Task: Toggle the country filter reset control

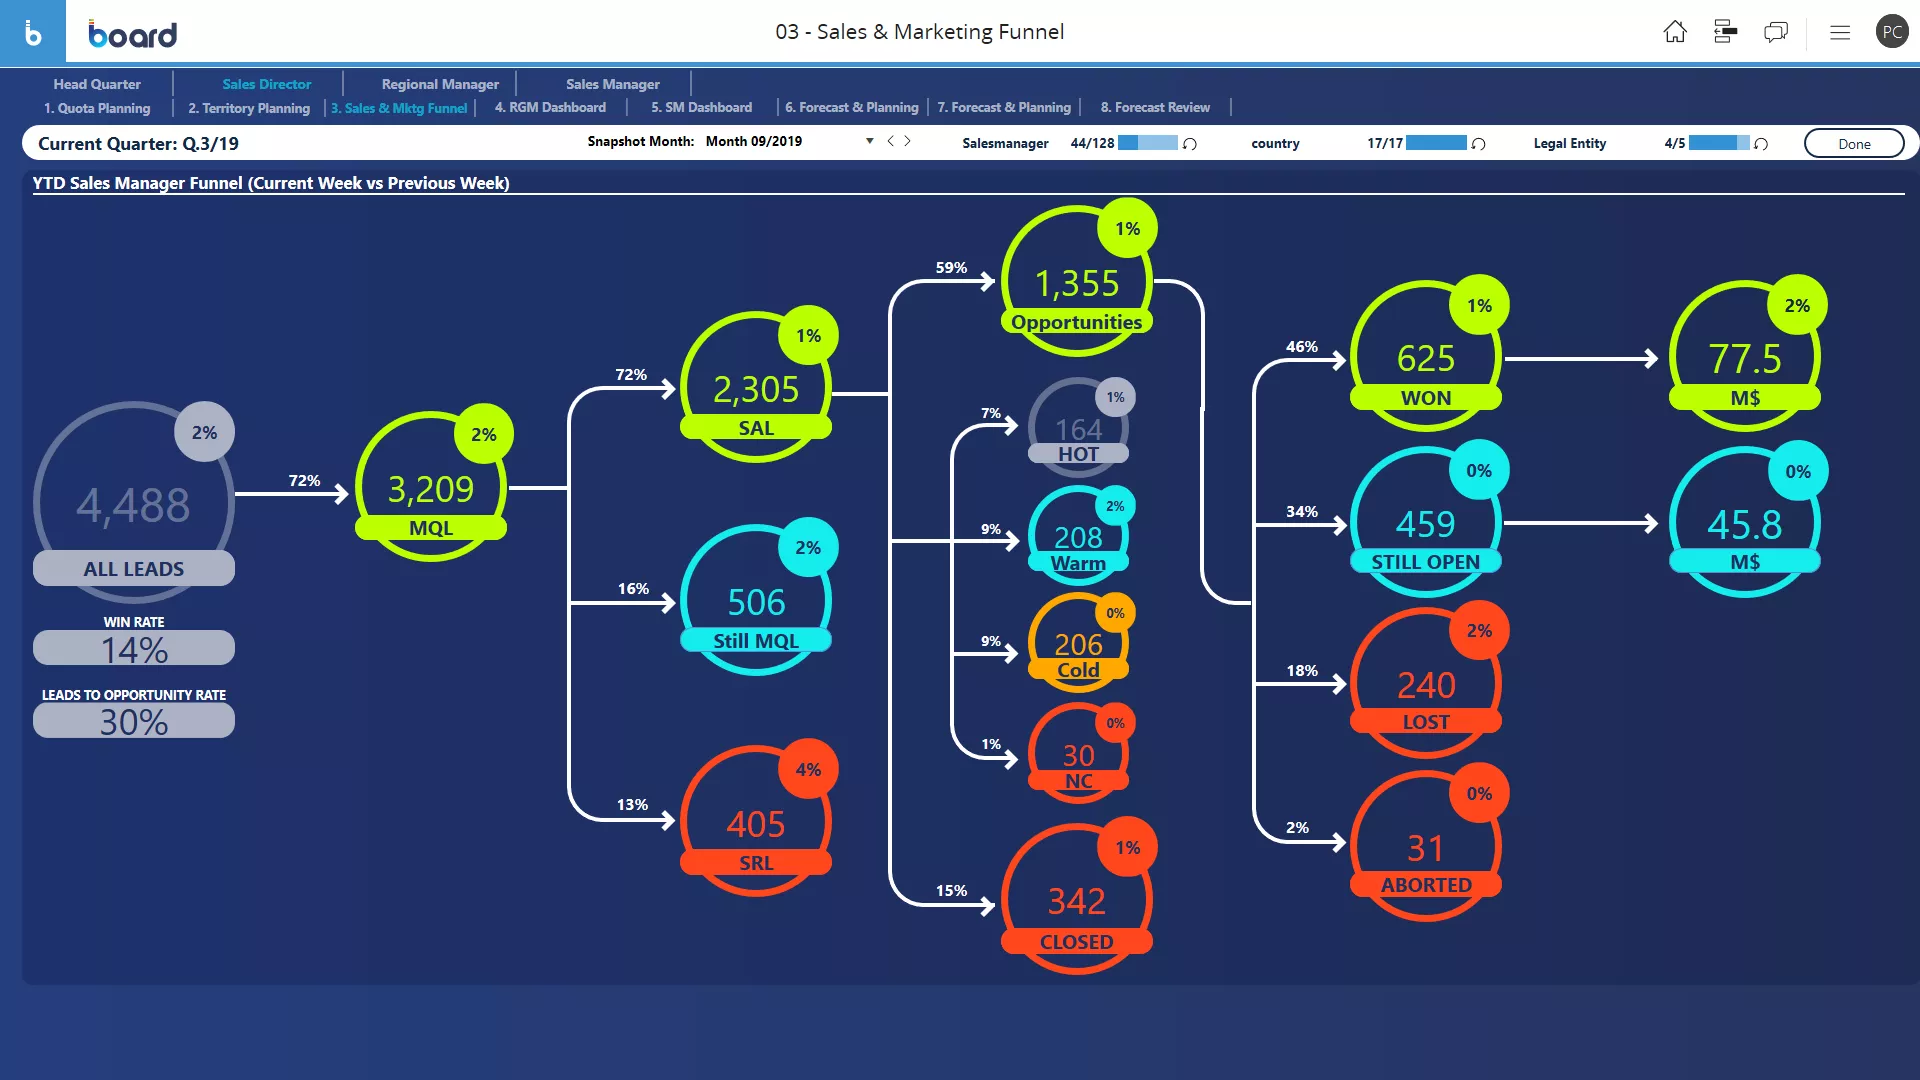Action: [1478, 142]
